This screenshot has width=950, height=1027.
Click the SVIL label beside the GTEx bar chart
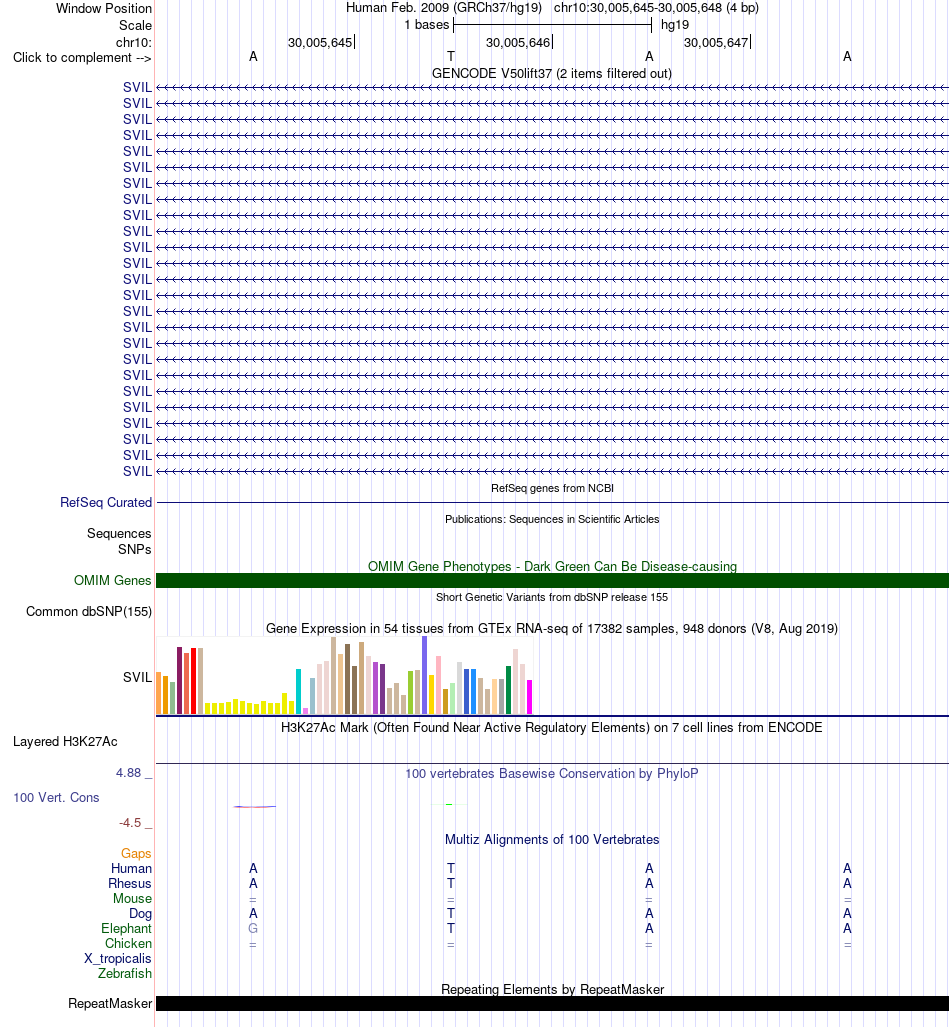pyautogui.click(x=137, y=677)
